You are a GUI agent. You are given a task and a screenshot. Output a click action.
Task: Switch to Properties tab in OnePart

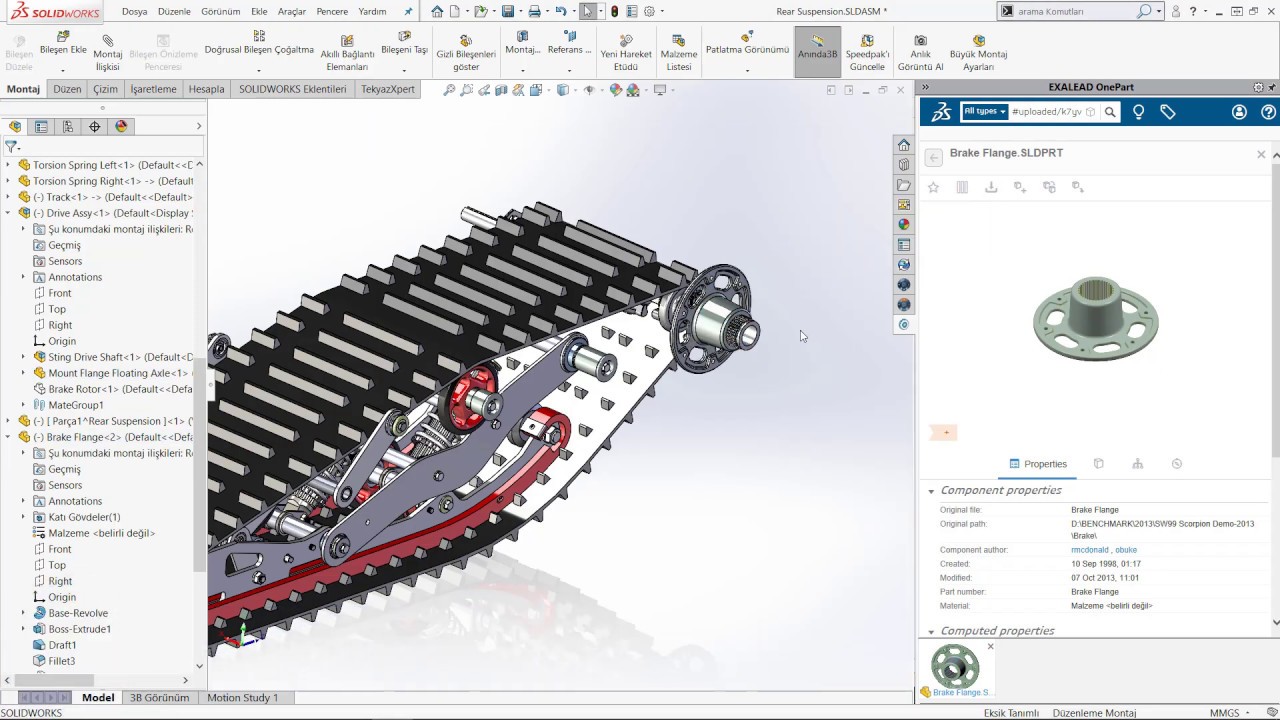coord(1038,464)
